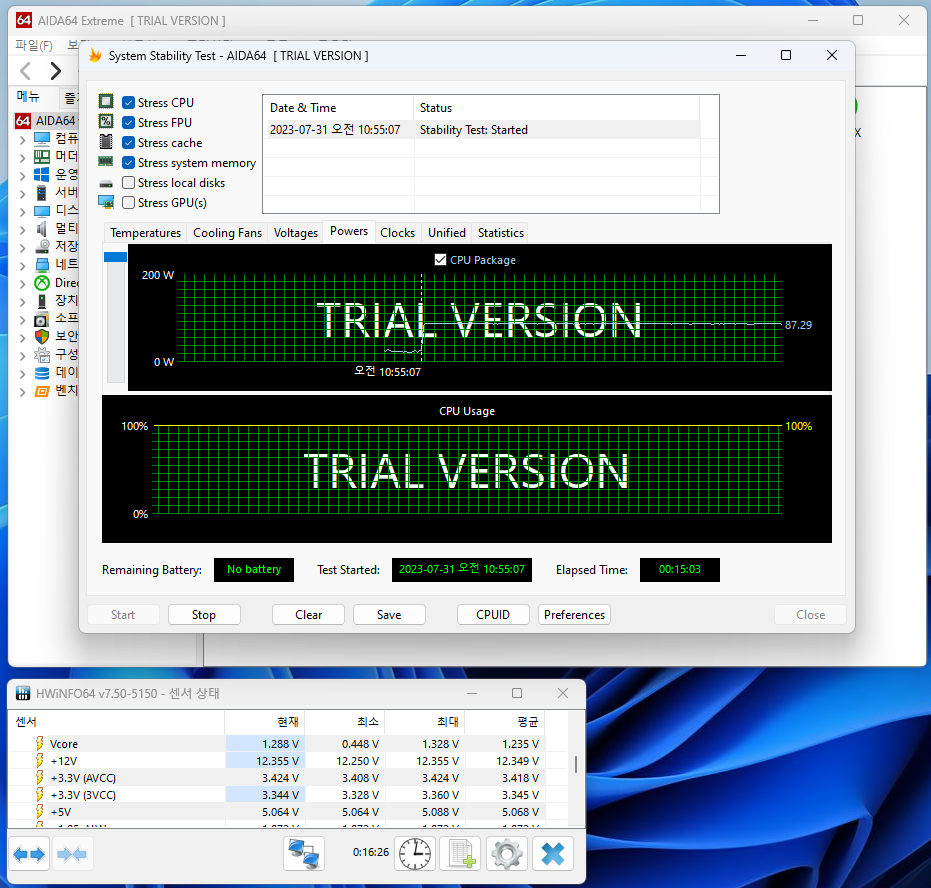931x888 pixels.
Task: Click the HWiNFO clock reset timer icon
Action: 414,854
